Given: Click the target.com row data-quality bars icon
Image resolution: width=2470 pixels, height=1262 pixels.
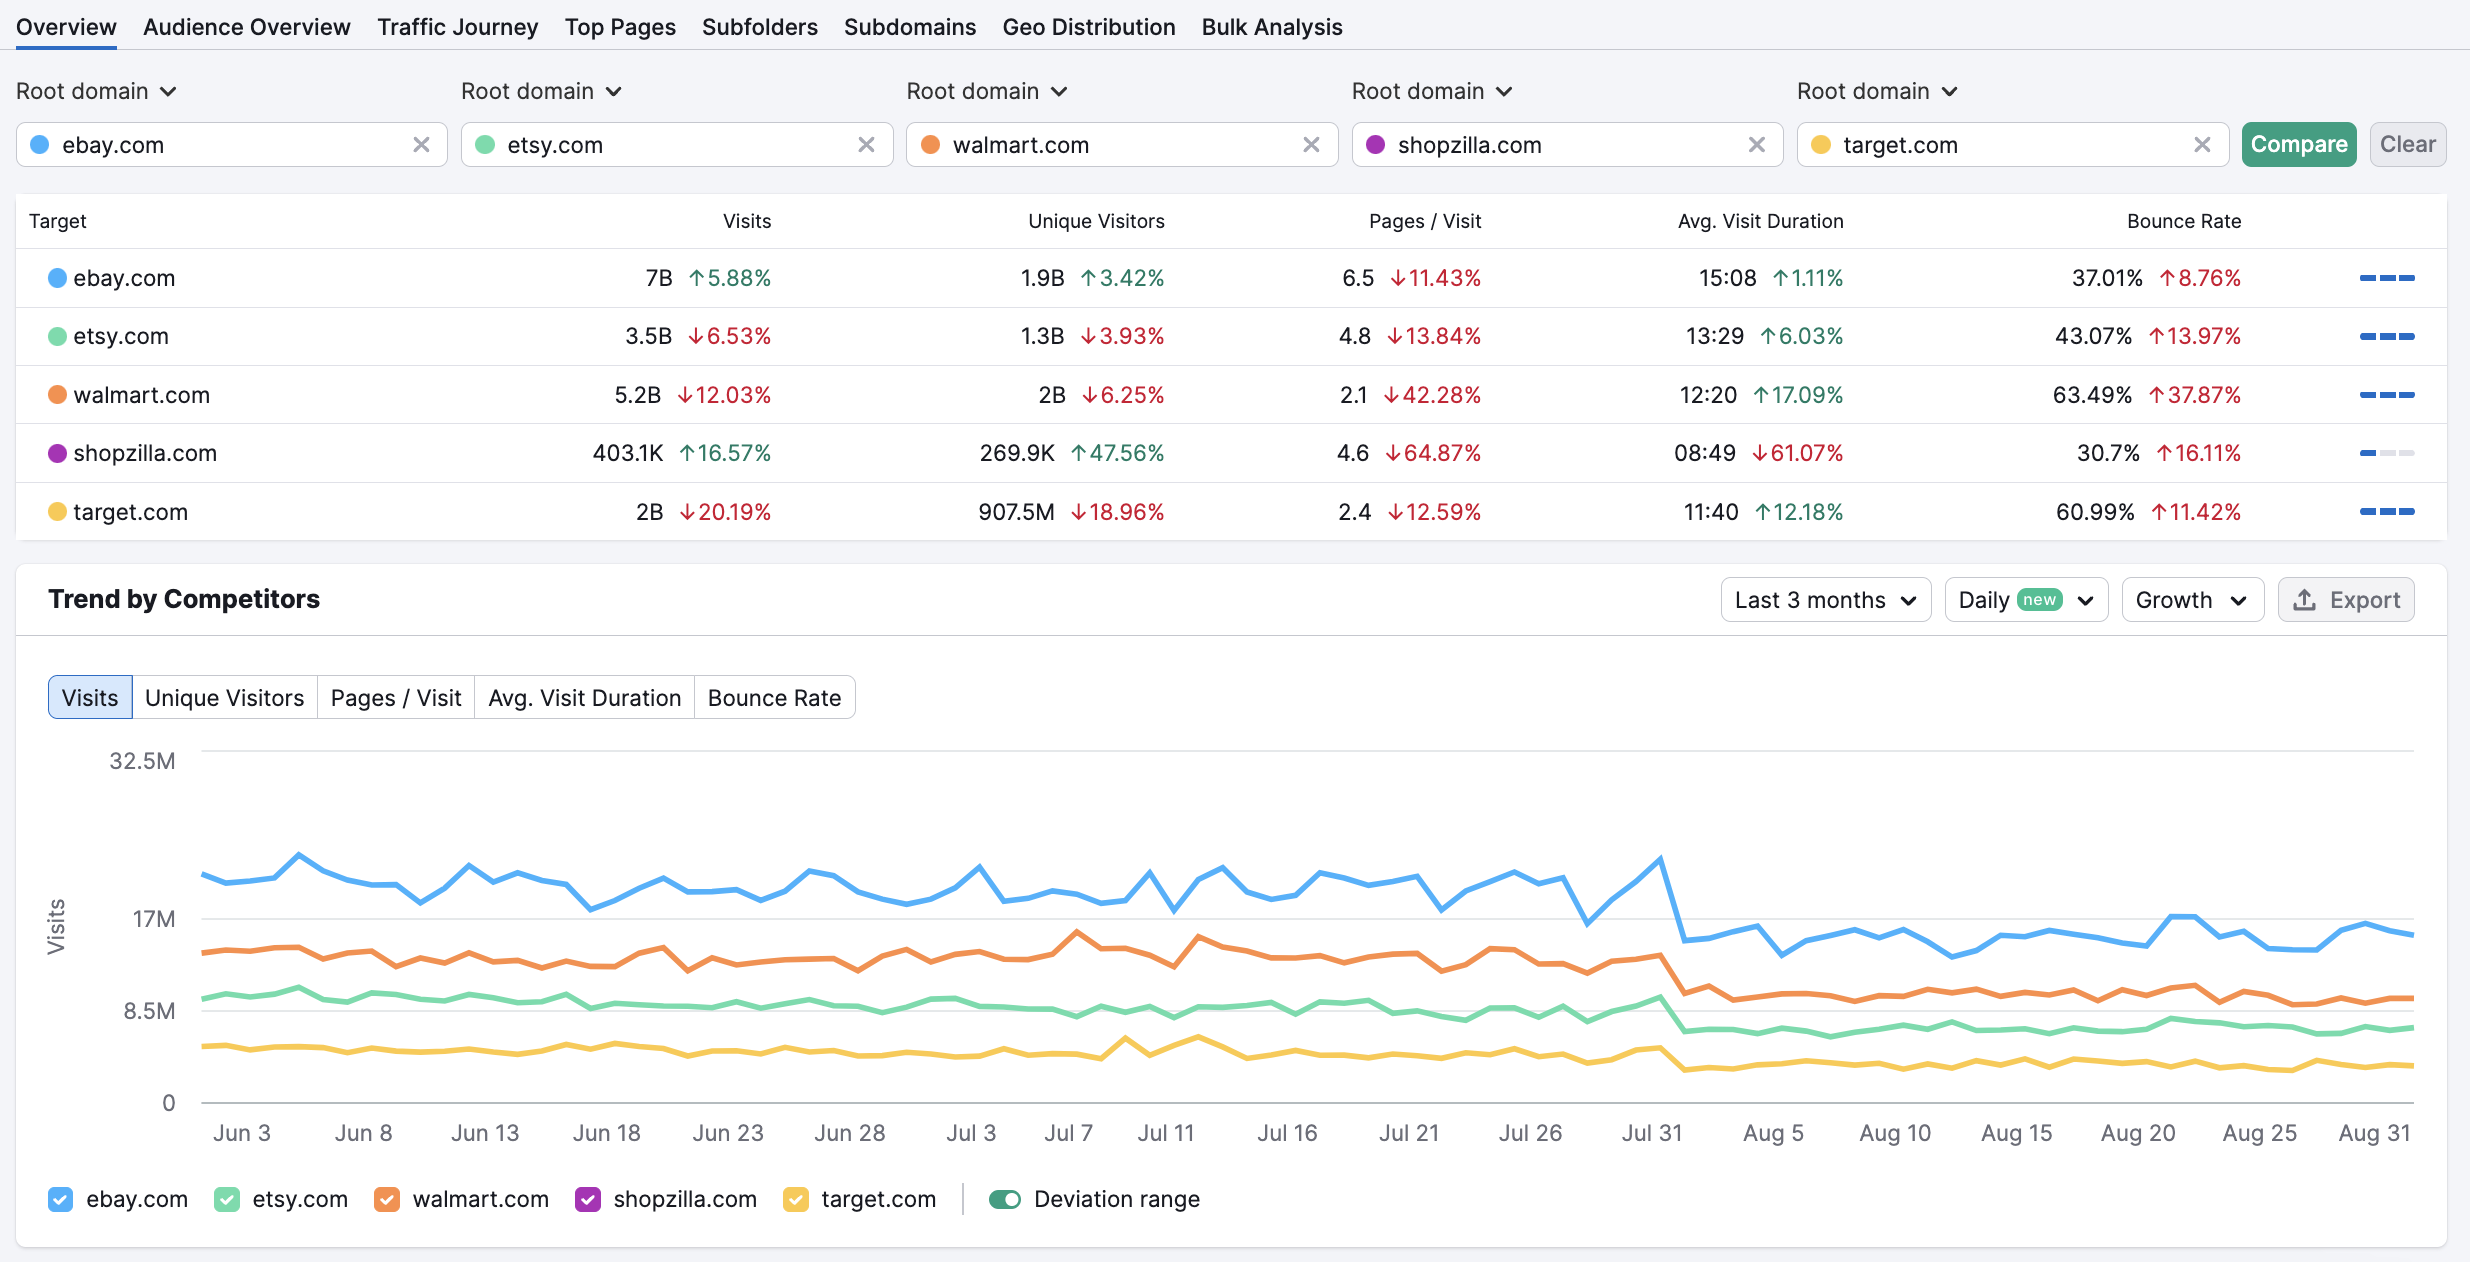Looking at the screenshot, I should pos(2387,512).
